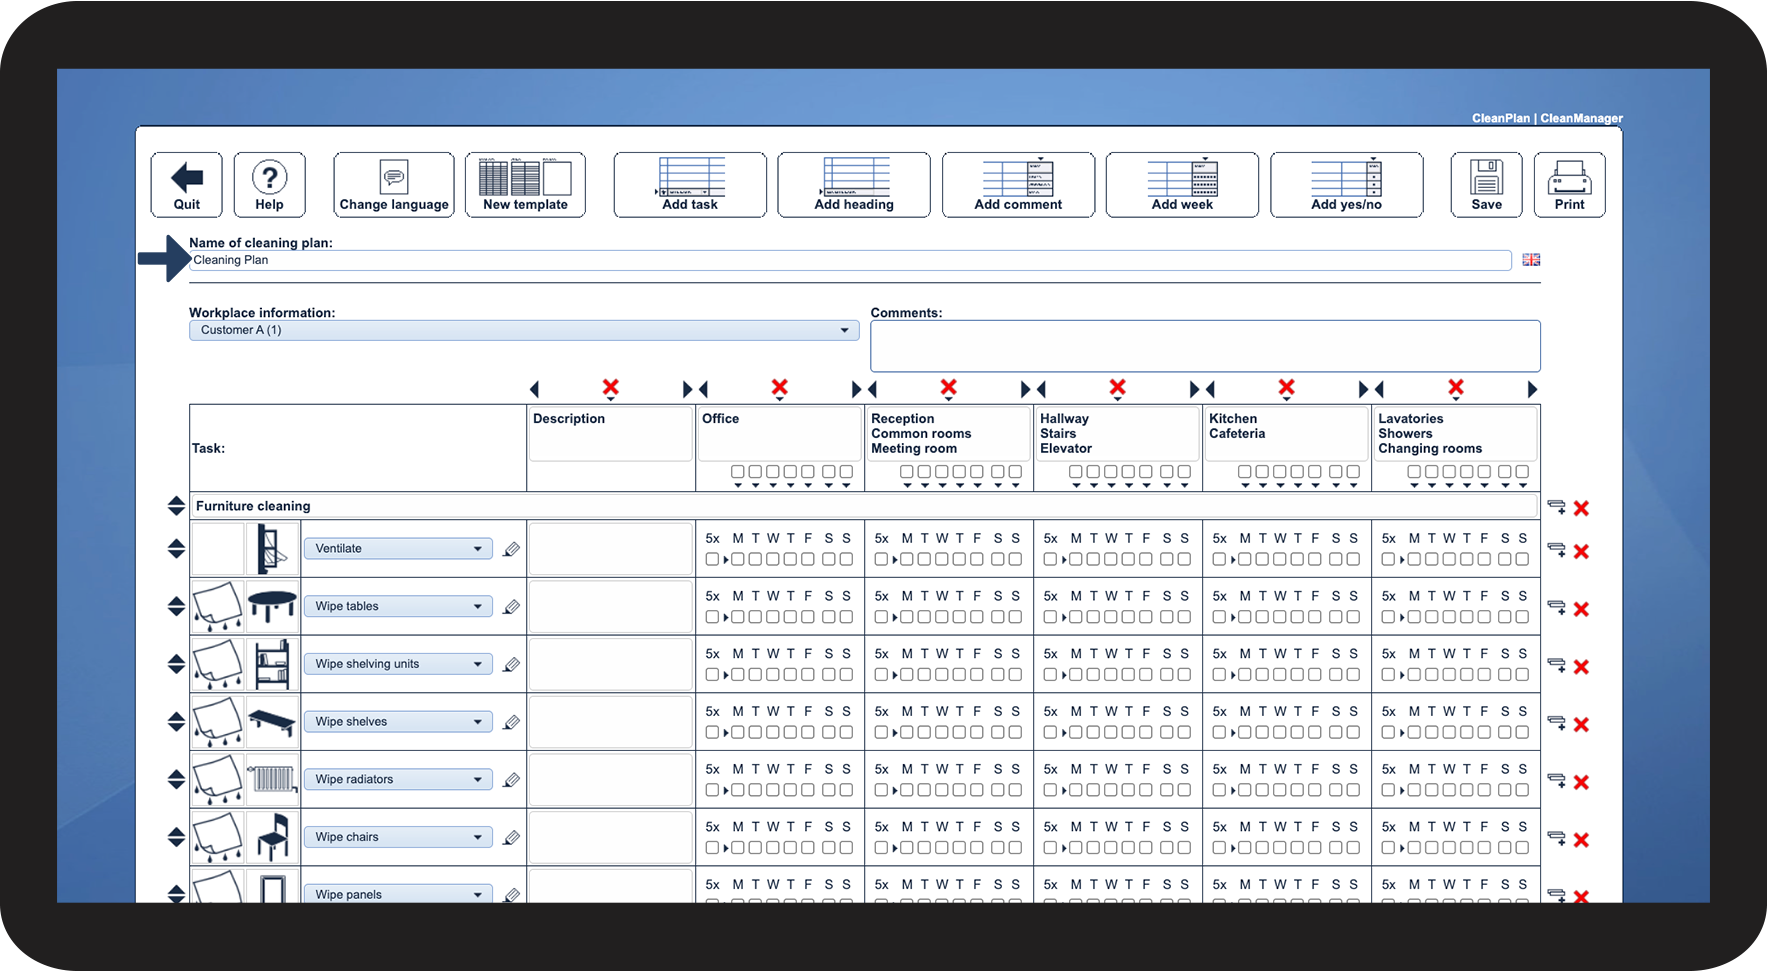Click the Change language button
Screen dimensions: 1767x971
394,185
